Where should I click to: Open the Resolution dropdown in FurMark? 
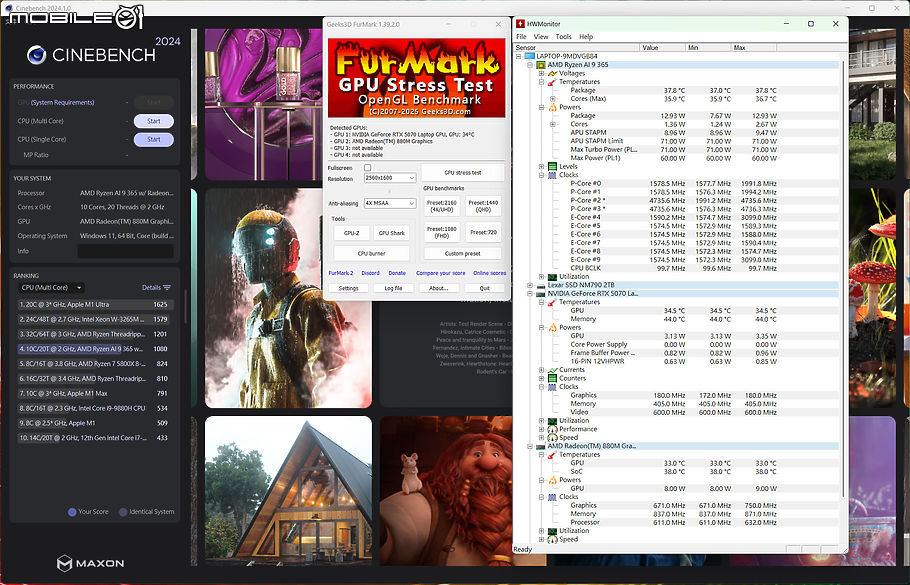[x=390, y=178]
